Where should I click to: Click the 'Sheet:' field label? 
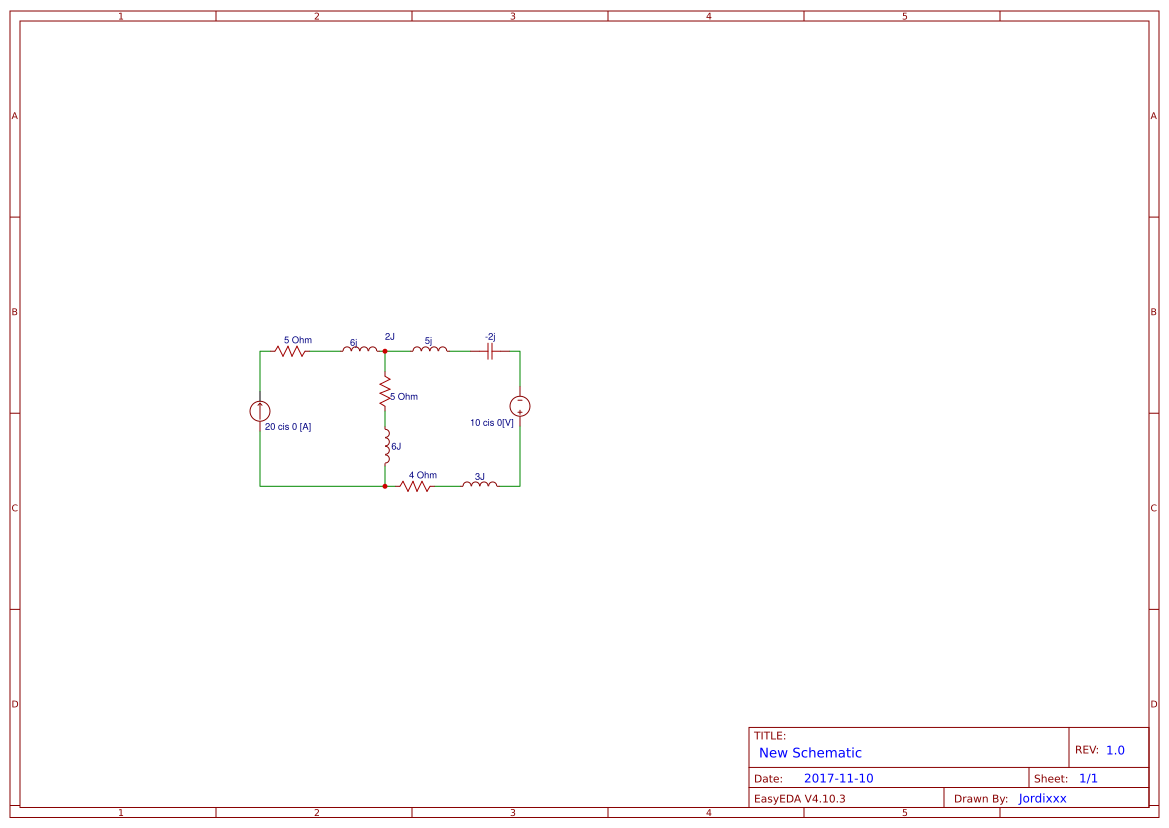pyautogui.click(x=1050, y=779)
